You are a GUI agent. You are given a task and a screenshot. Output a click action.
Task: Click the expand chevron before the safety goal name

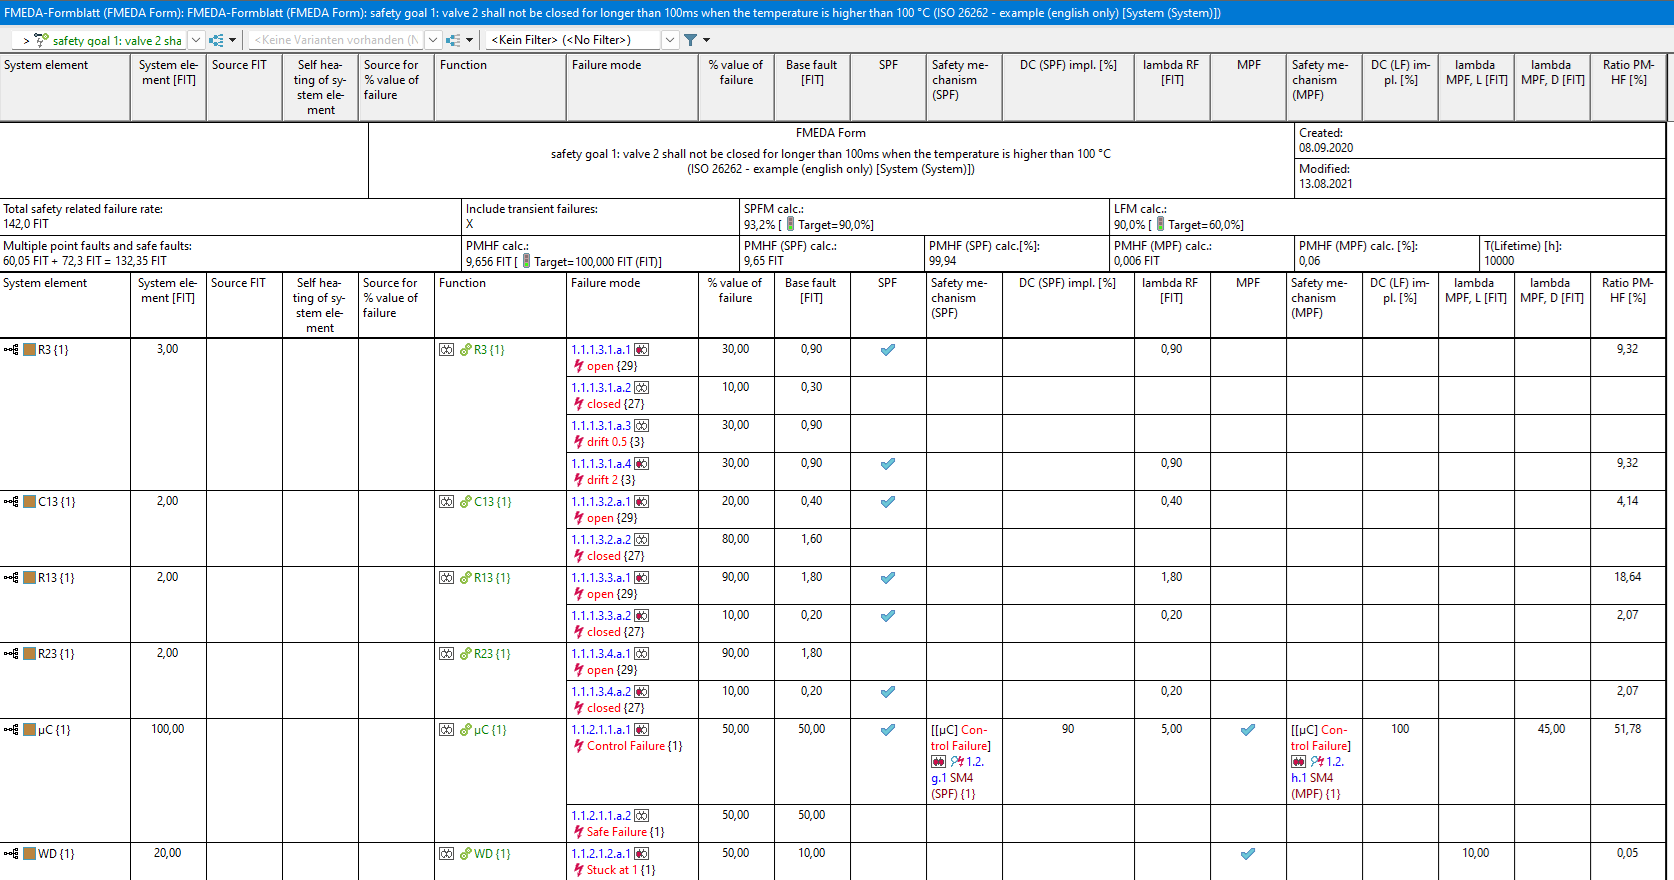26,41
